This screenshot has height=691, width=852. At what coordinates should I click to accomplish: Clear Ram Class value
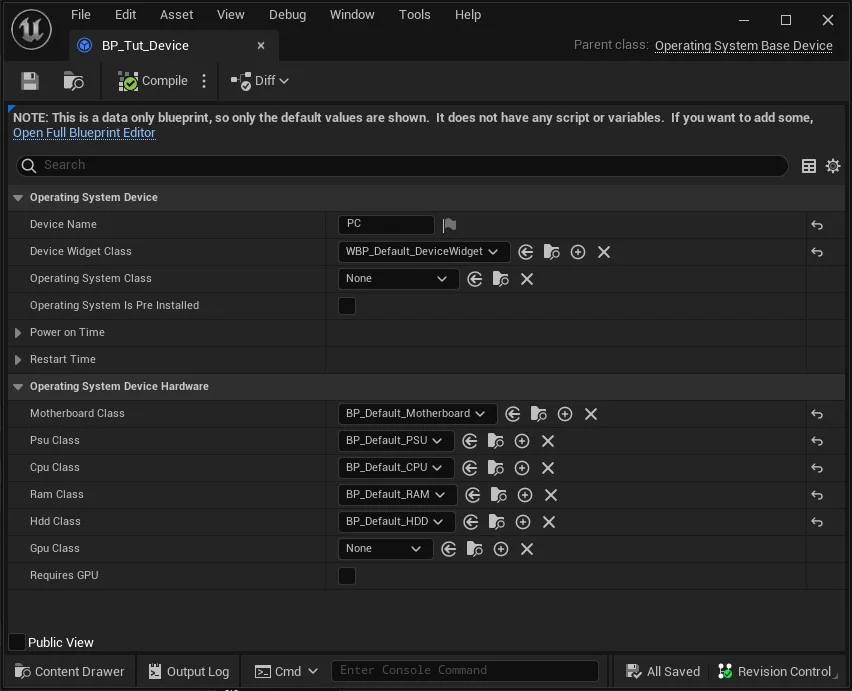(x=551, y=495)
